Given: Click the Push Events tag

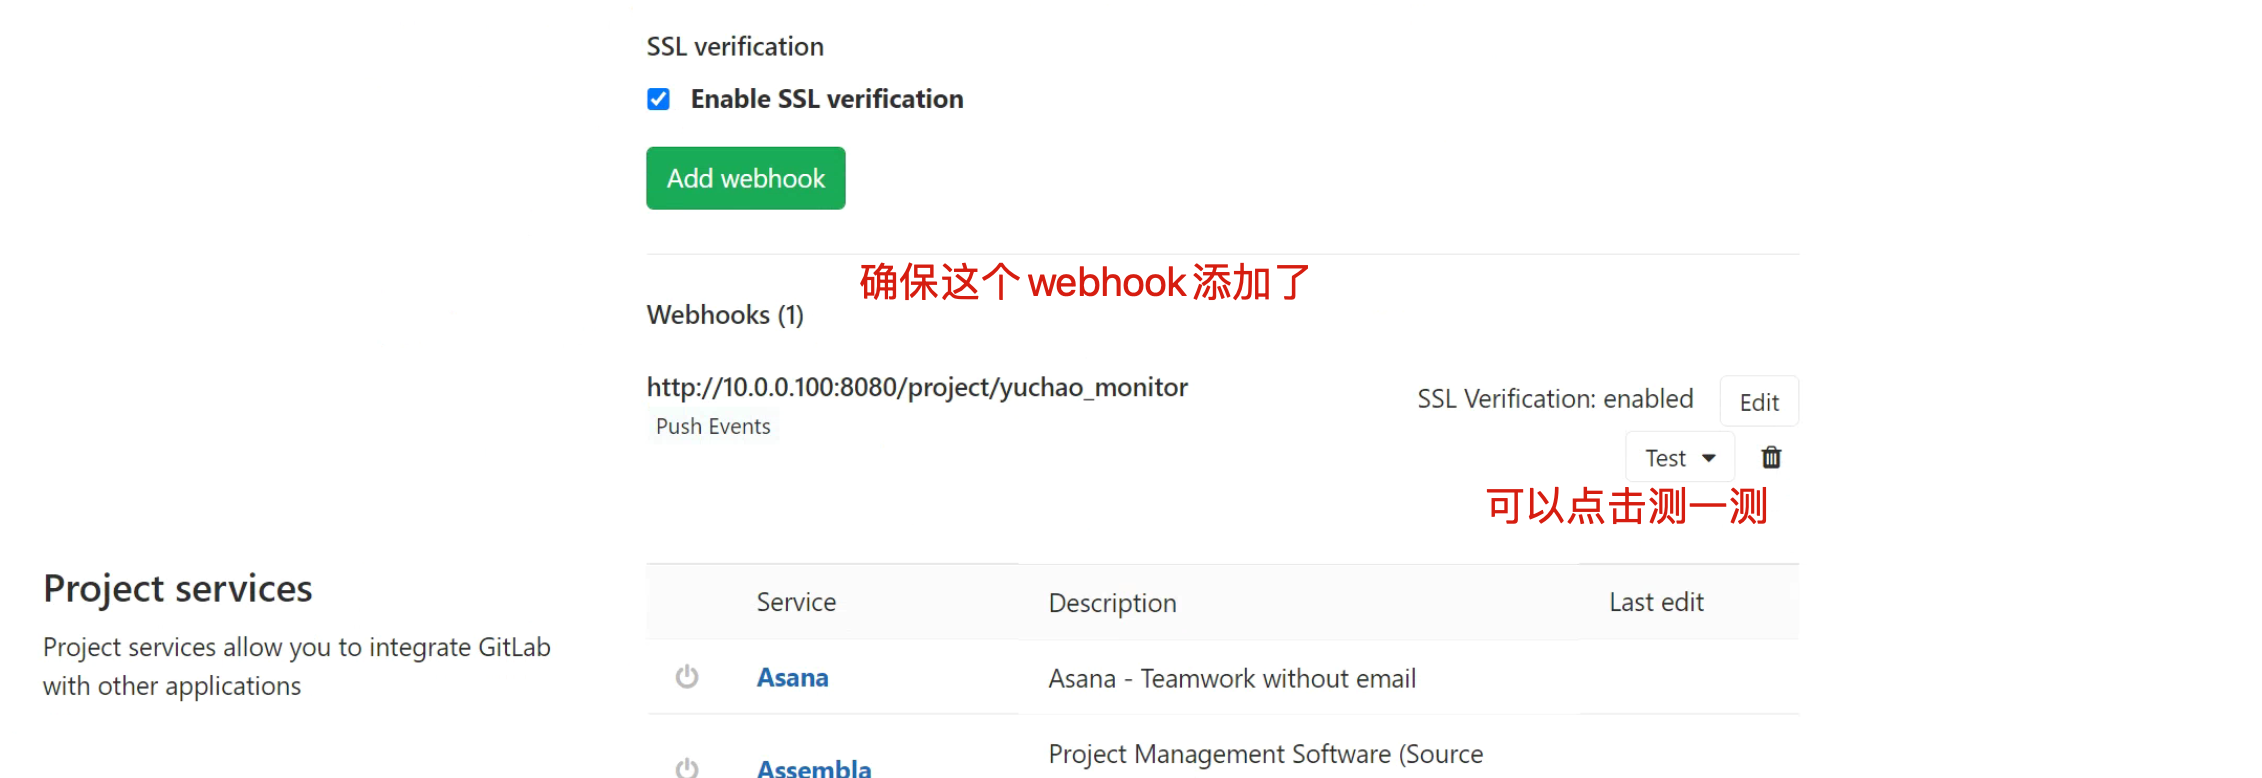Looking at the screenshot, I should [713, 426].
